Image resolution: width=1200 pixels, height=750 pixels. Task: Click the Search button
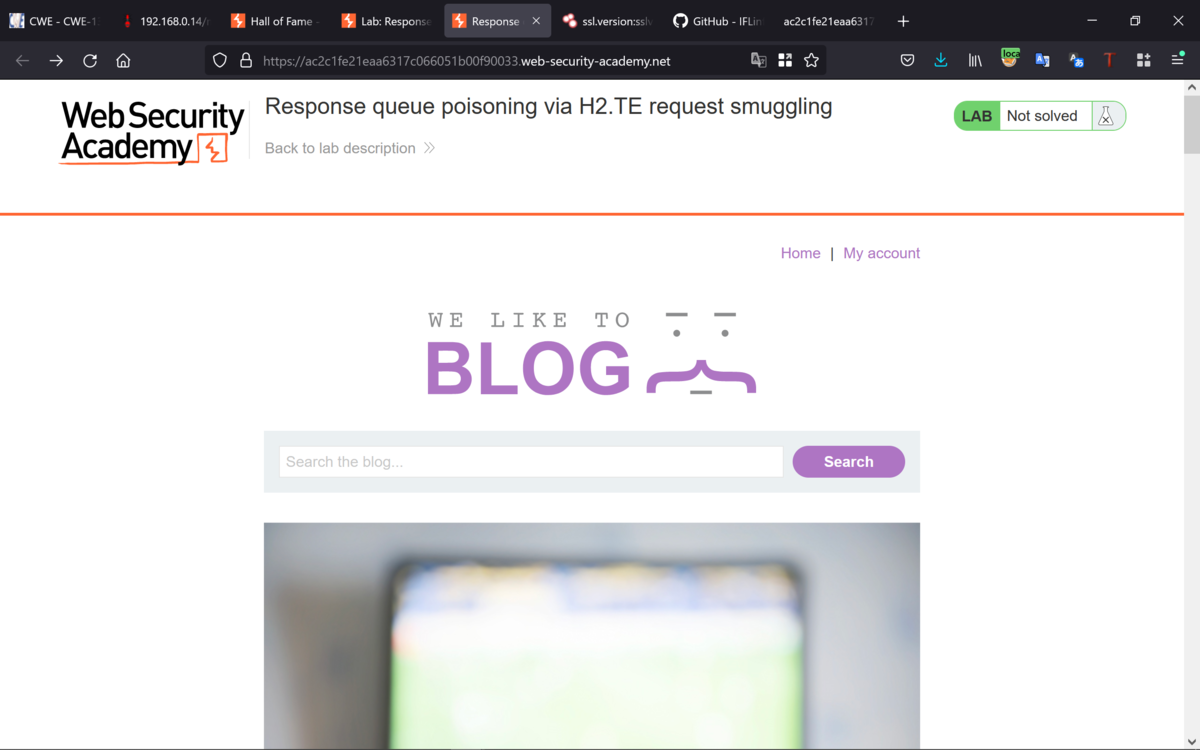pos(849,462)
